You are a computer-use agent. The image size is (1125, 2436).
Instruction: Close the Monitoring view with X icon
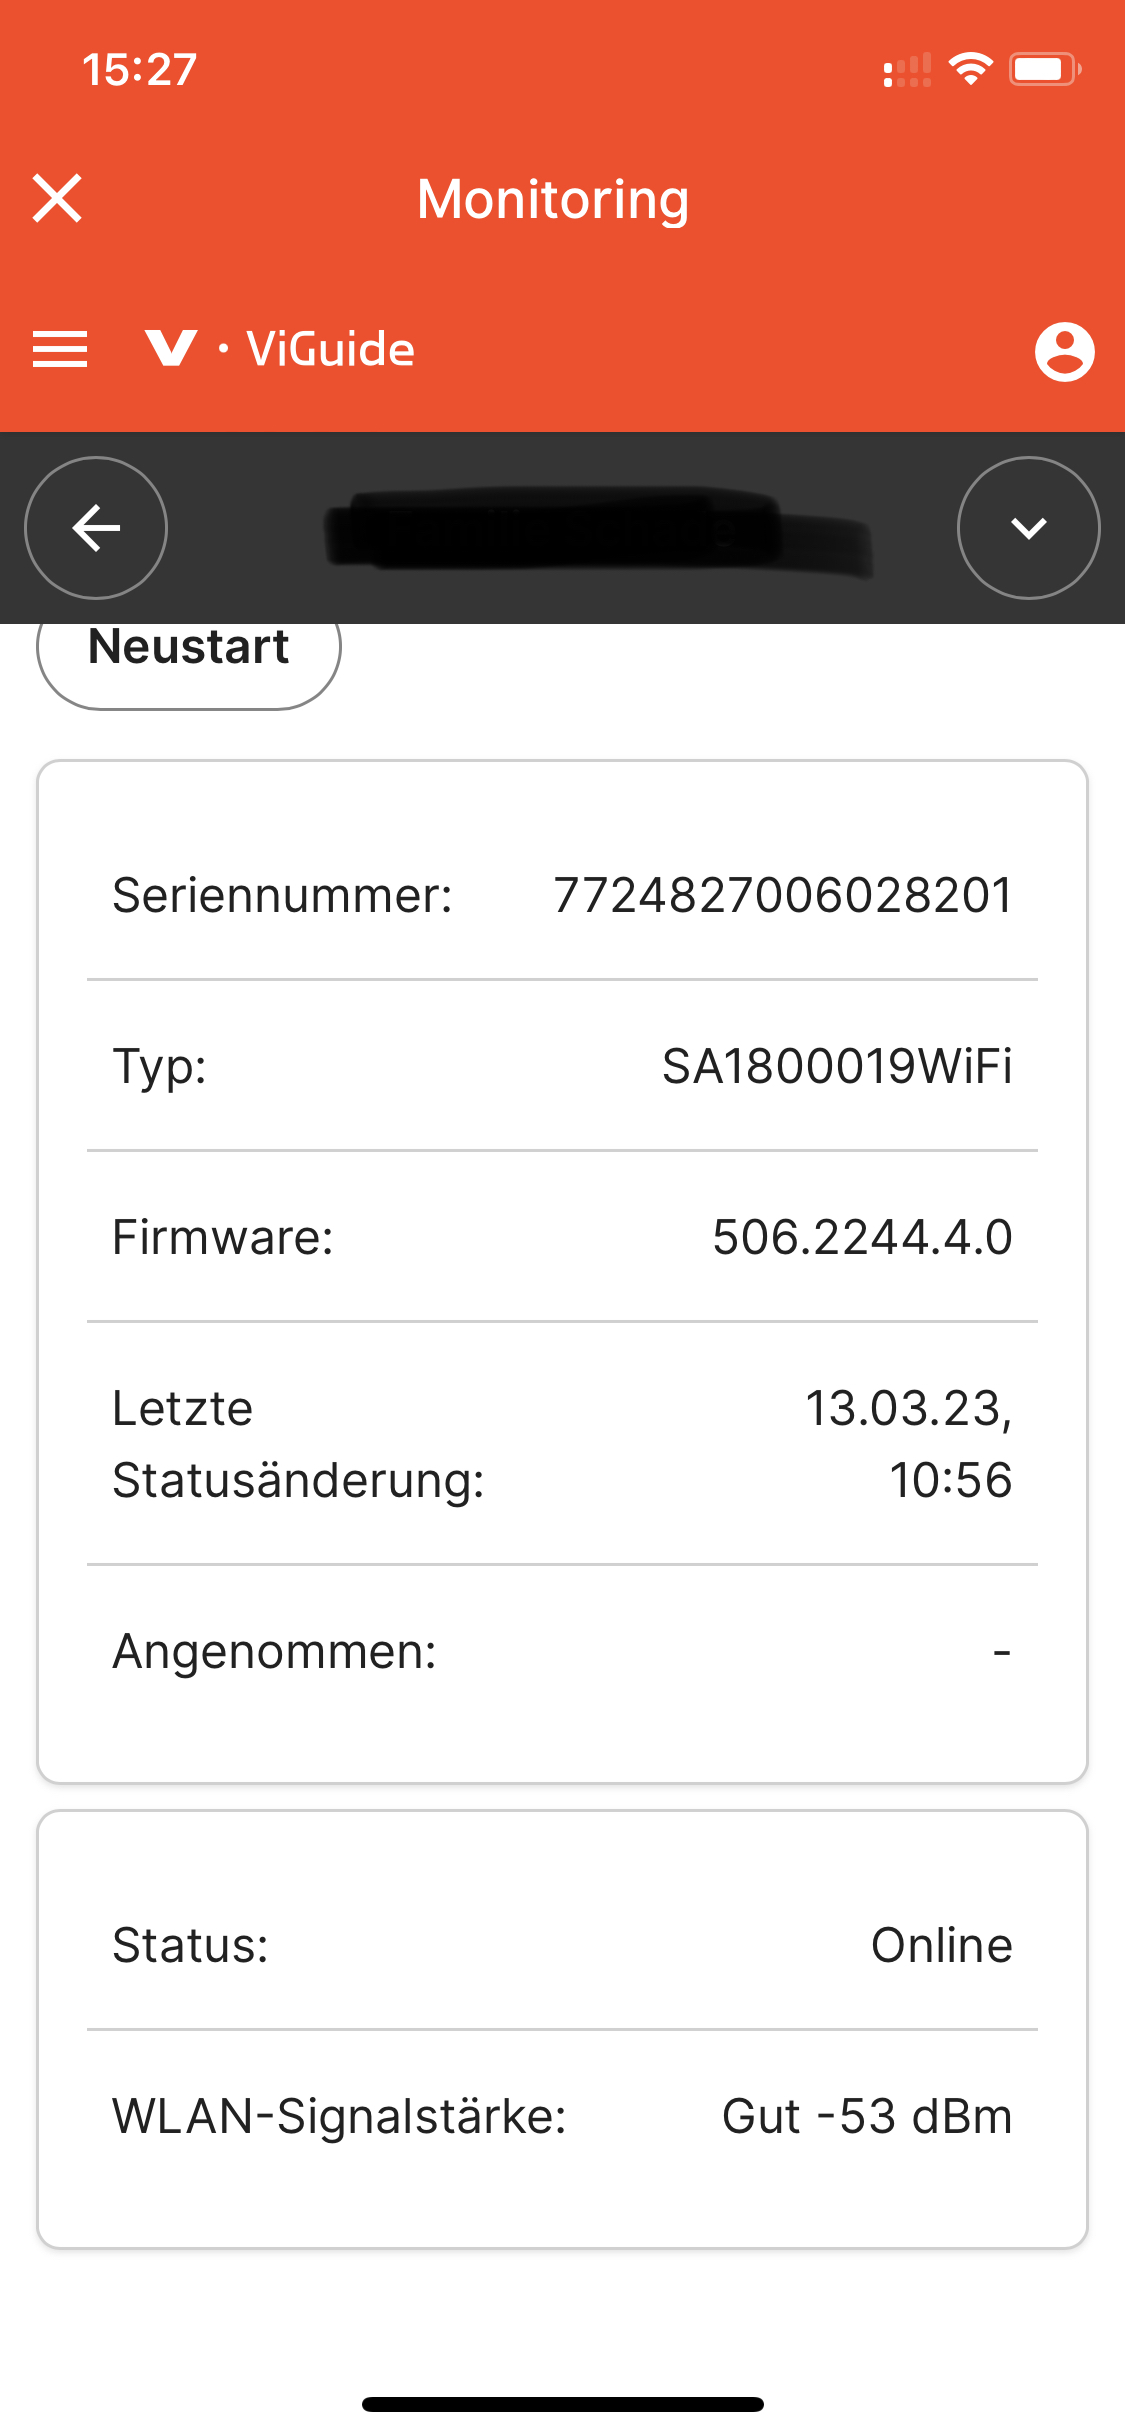(x=57, y=198)
